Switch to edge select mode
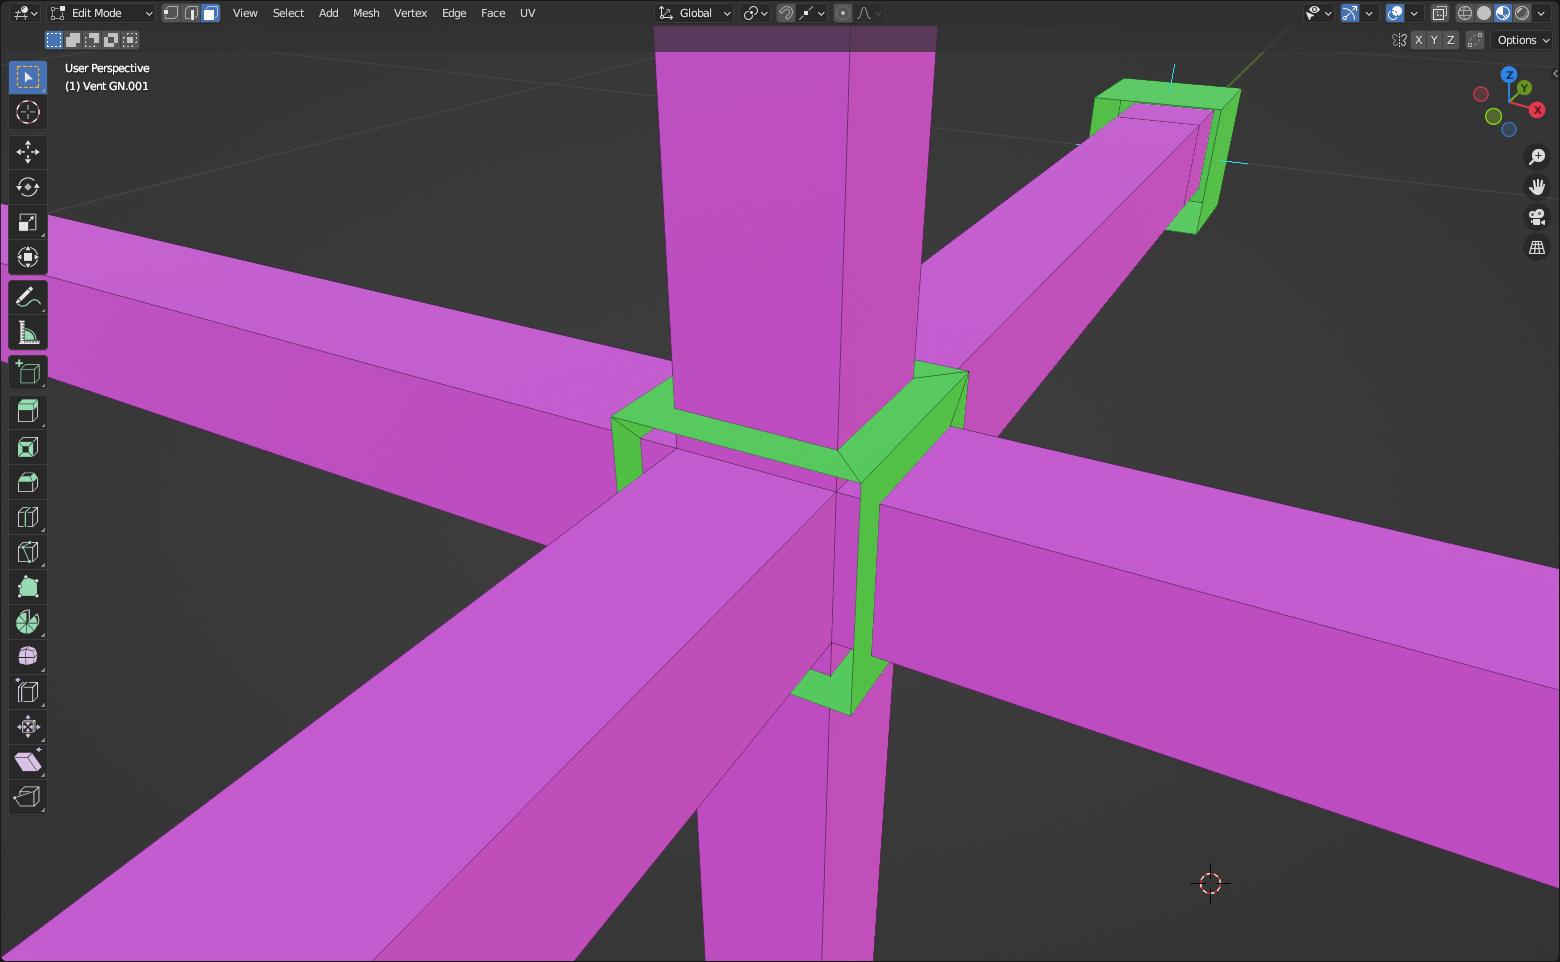The image size is (1560, 962). click(191, 13)
